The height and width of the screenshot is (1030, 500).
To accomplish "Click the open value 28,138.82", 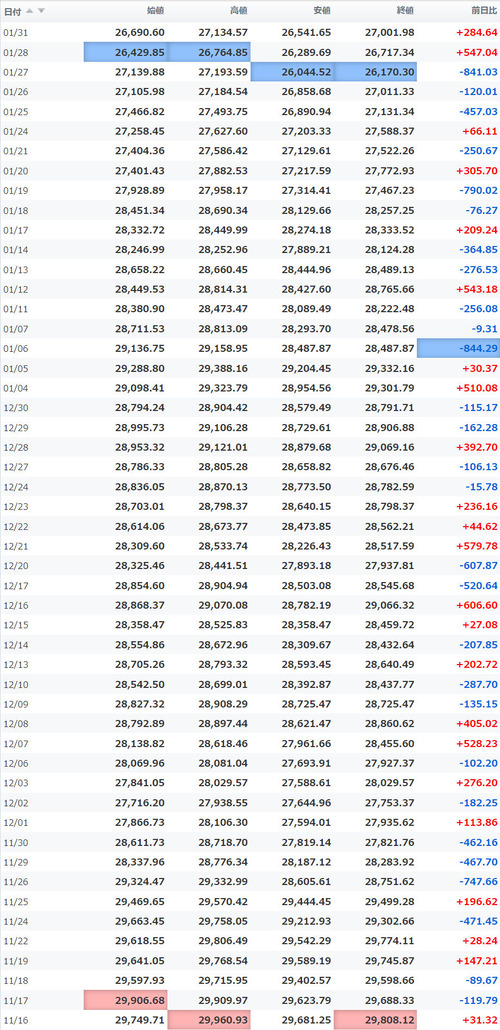I will (140, 744).
